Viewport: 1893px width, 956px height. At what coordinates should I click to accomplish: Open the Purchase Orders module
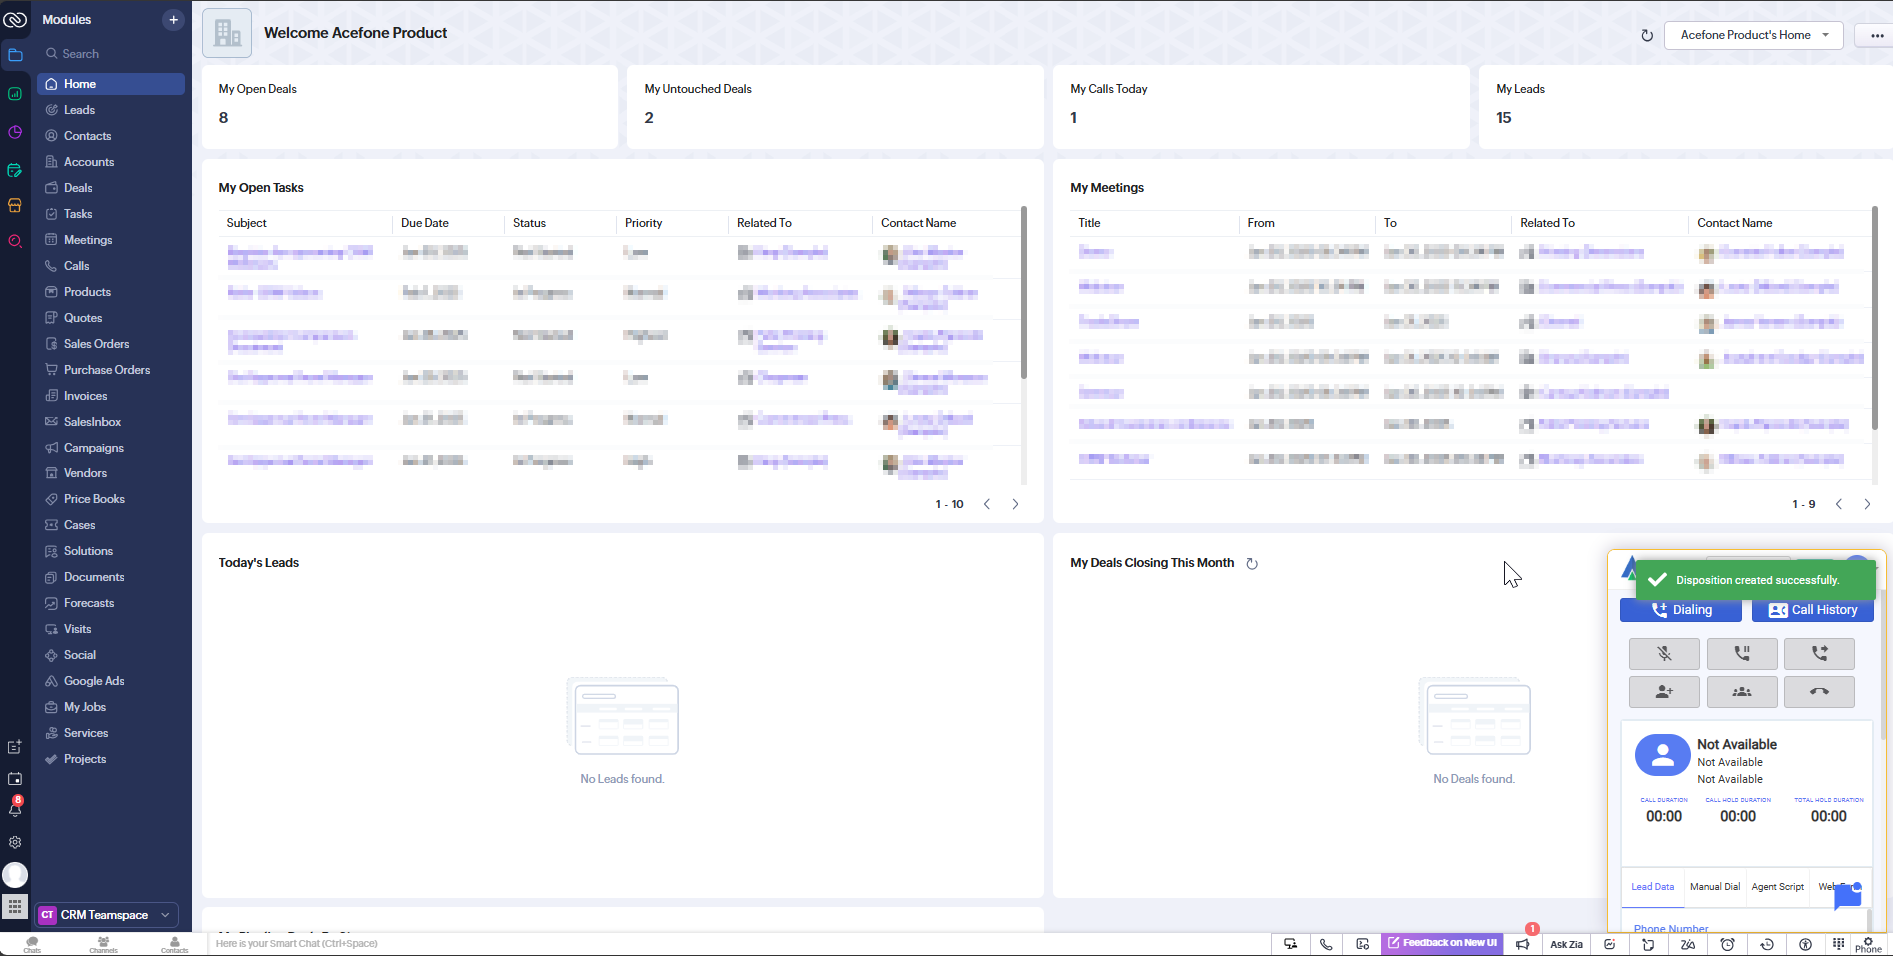[111, 370]
